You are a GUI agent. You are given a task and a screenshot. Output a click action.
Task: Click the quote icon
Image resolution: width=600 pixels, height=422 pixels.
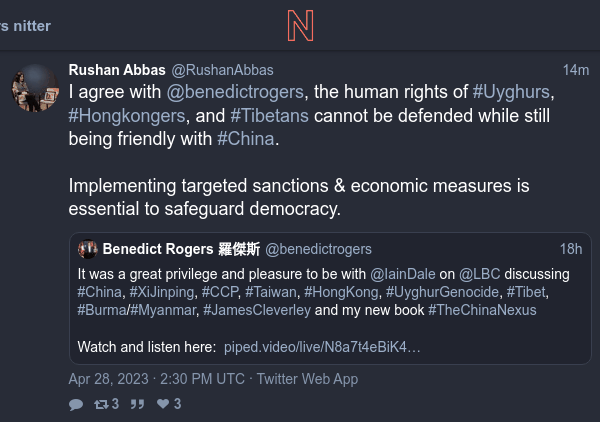(x=139, y=404)
